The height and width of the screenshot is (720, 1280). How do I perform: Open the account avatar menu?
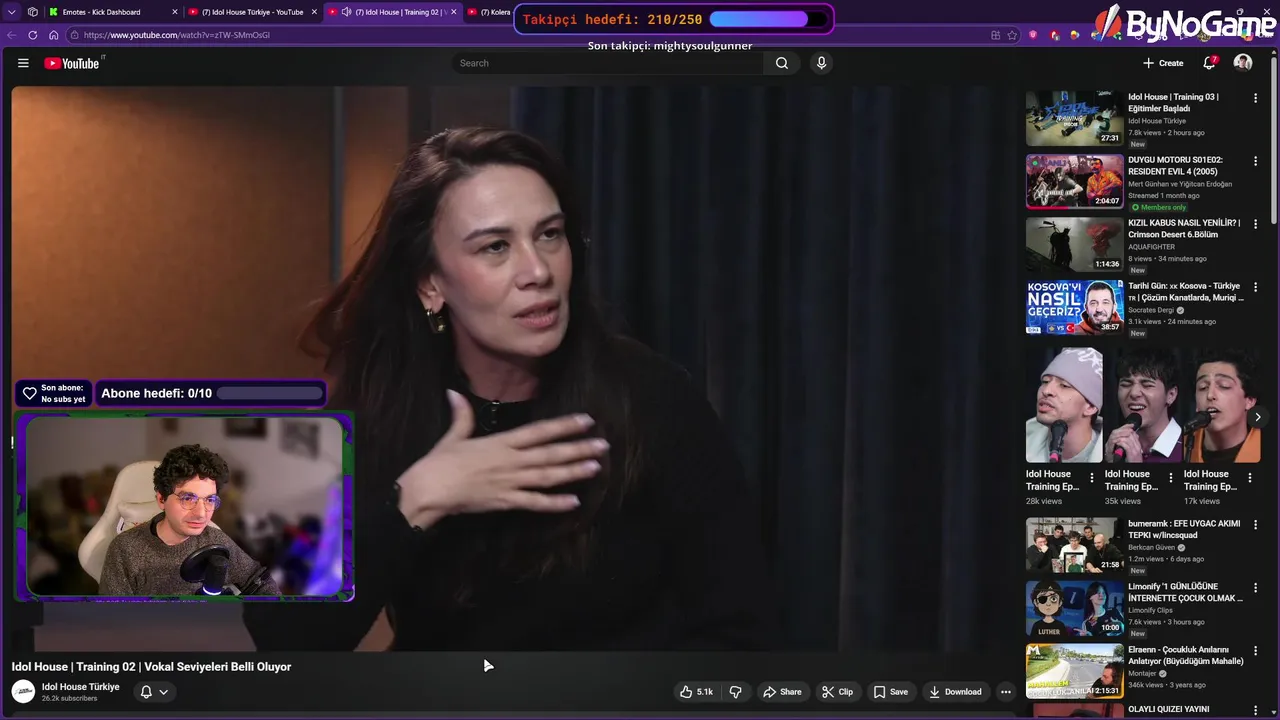(x=1243, y=63)
